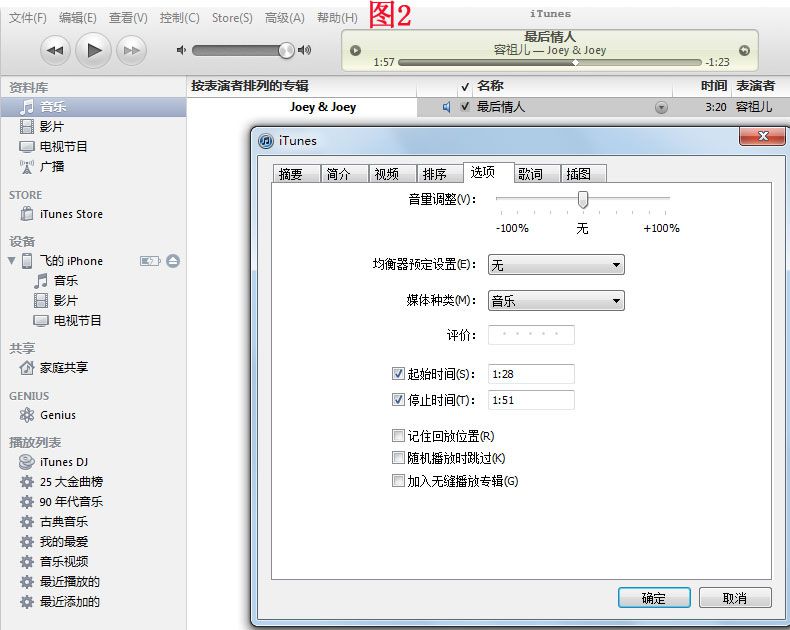Screen dimensions: 790x630
Task: Seek along the song progress bar
Action: point(549,62)
